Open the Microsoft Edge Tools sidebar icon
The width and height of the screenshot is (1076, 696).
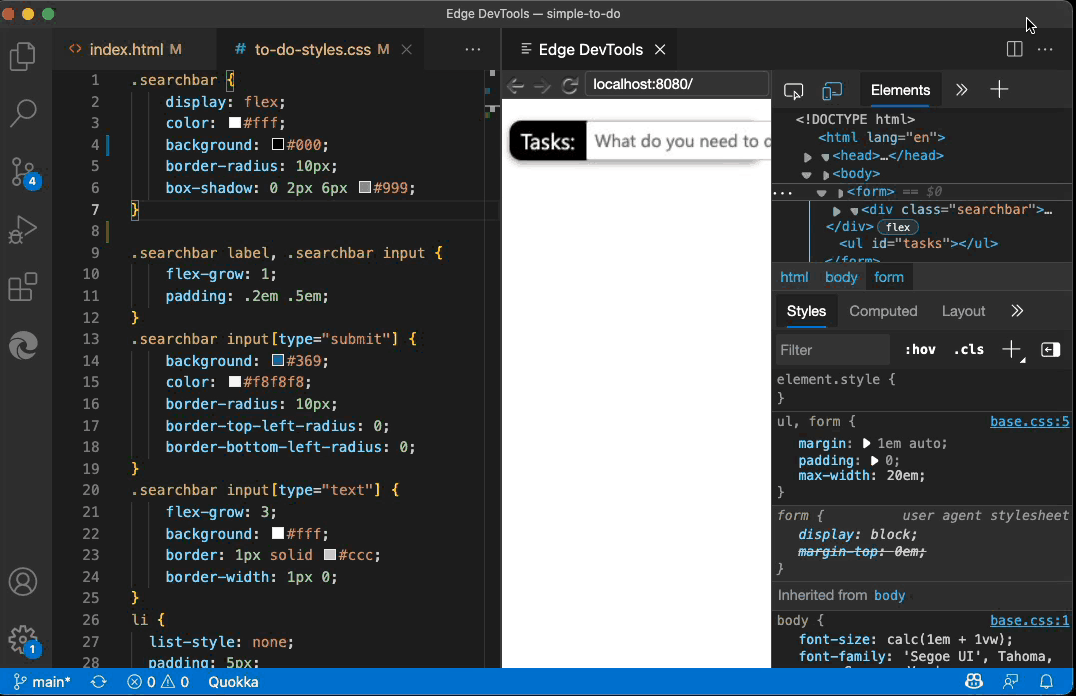[x=22, y=346]
